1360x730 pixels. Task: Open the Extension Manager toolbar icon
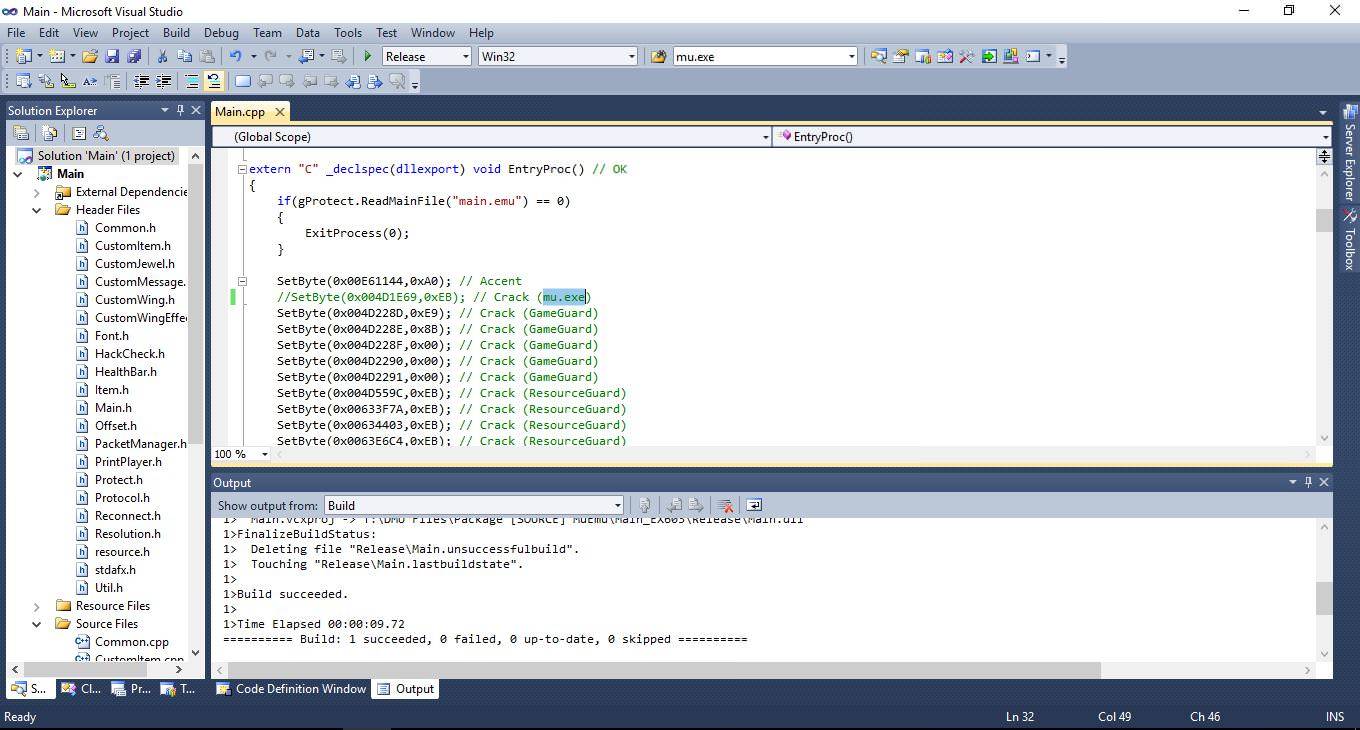(x=1010, y=57)
